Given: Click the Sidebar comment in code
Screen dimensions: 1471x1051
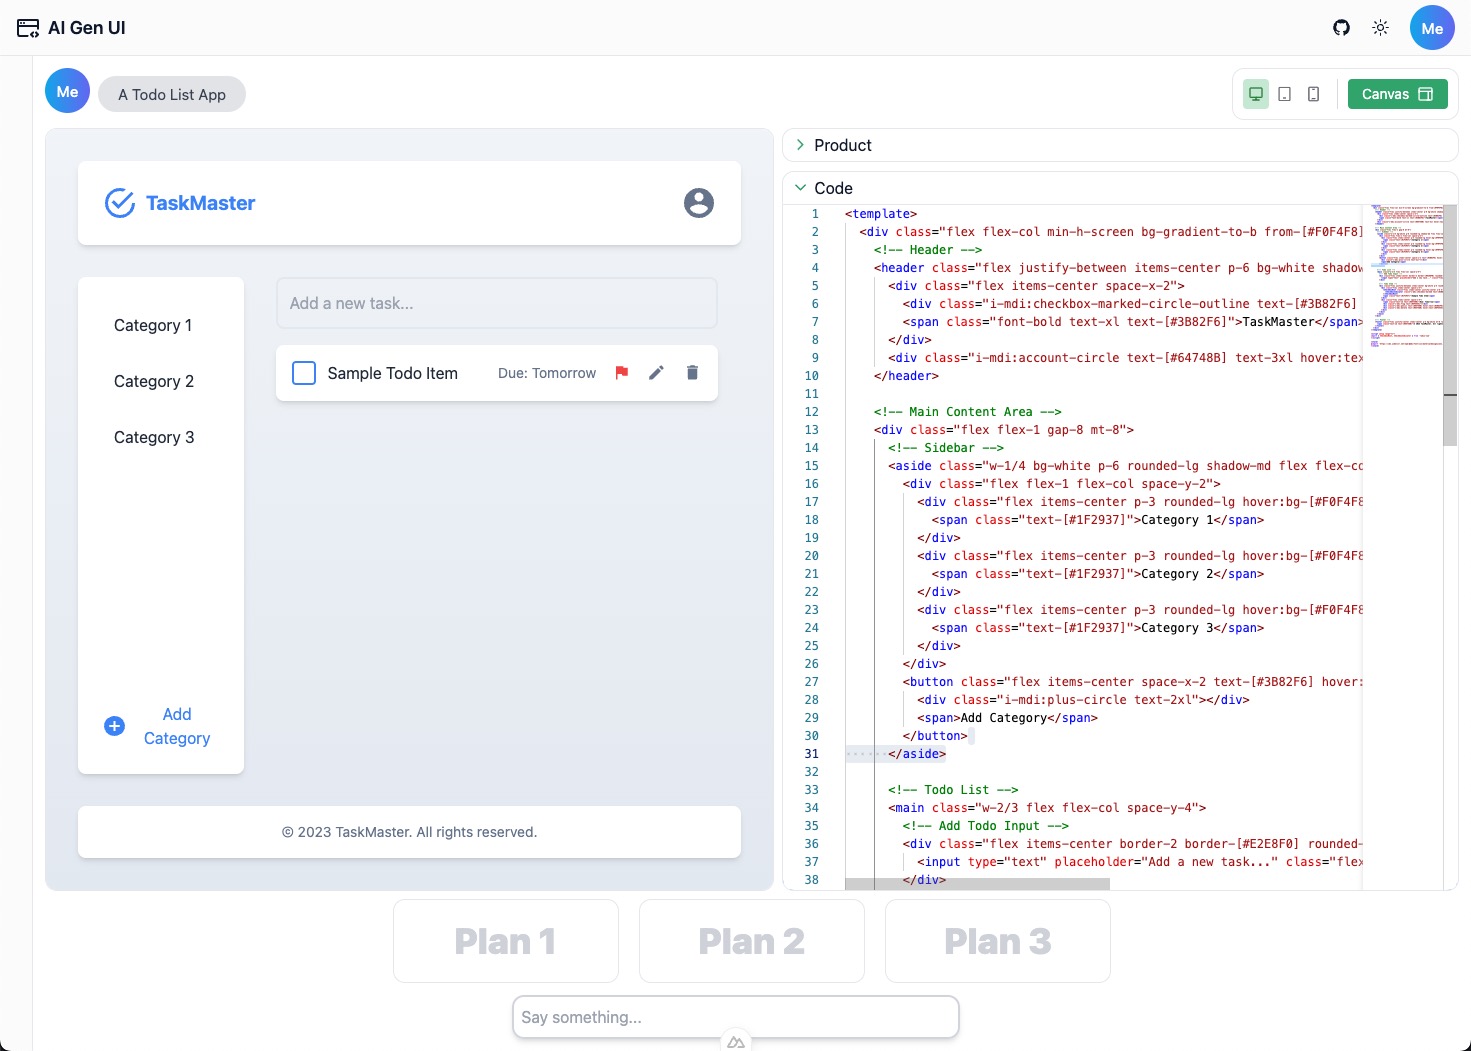Looking at the screenshot, I should coord(946,448).
